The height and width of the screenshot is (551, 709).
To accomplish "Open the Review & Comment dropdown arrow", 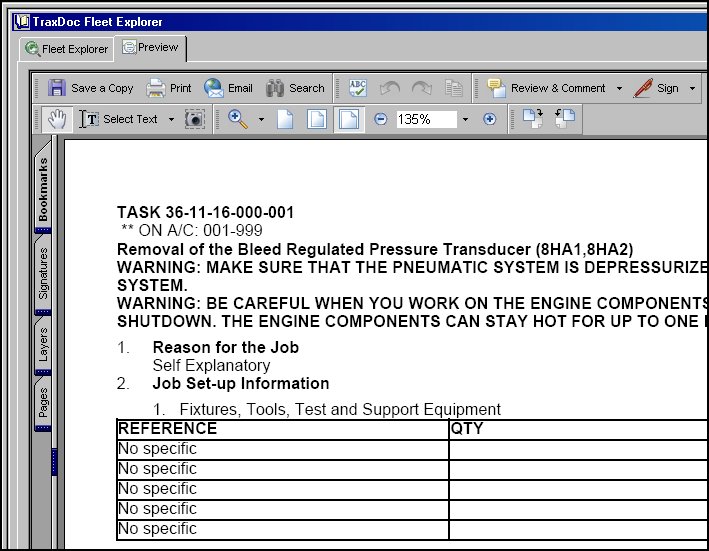I will (619, 88).
